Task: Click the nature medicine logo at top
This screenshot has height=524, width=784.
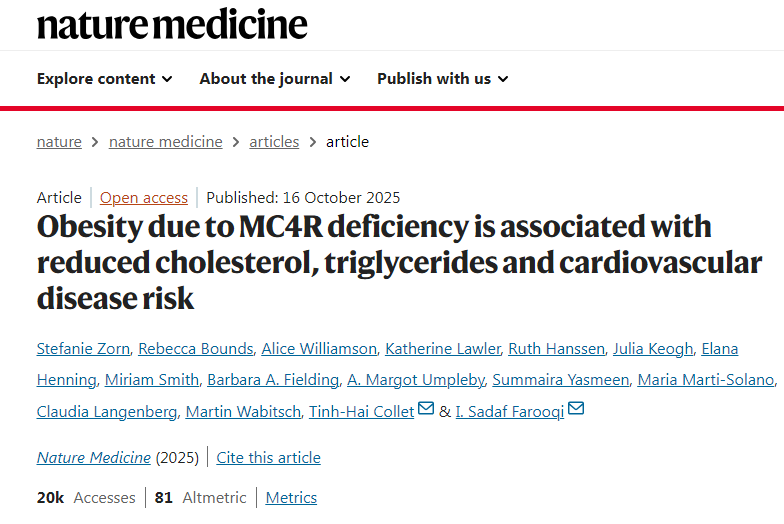Action: 172,24
